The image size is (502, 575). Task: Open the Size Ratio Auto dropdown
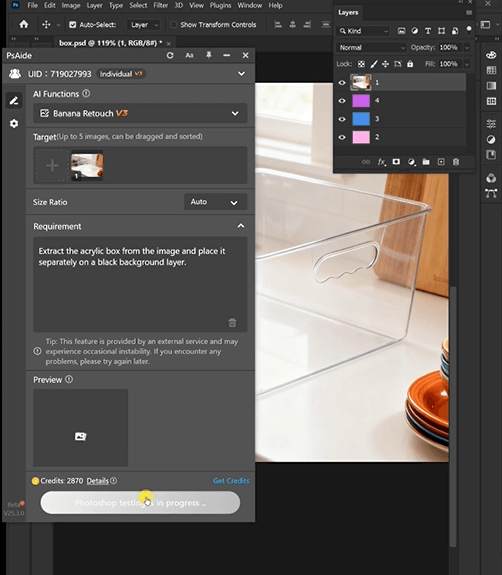tap(215, 202)
